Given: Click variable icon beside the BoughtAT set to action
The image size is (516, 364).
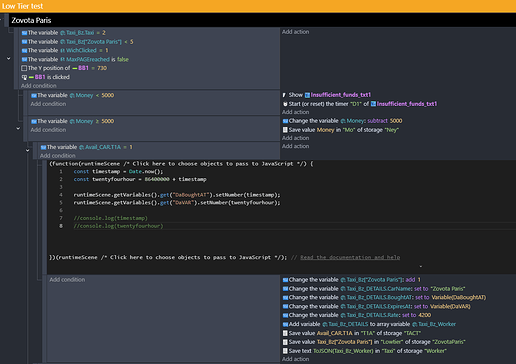Looking at the screenshot, I should tap(285, 298).
